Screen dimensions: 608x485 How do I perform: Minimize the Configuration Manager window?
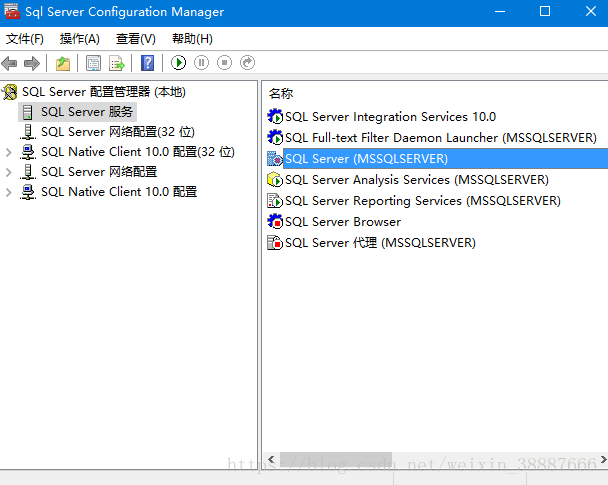pyautogui.click(x=500, y=12)
